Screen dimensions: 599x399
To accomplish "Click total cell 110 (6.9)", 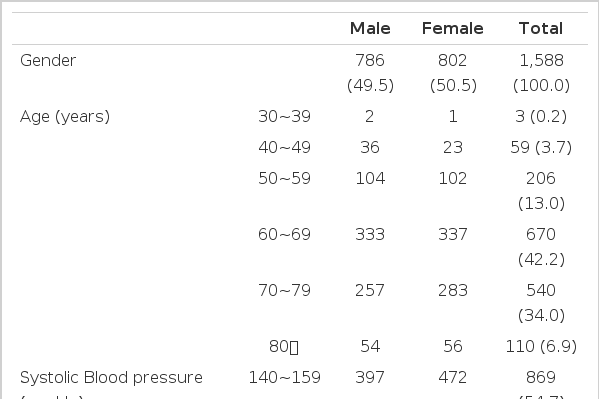I will tap(541, 347).
